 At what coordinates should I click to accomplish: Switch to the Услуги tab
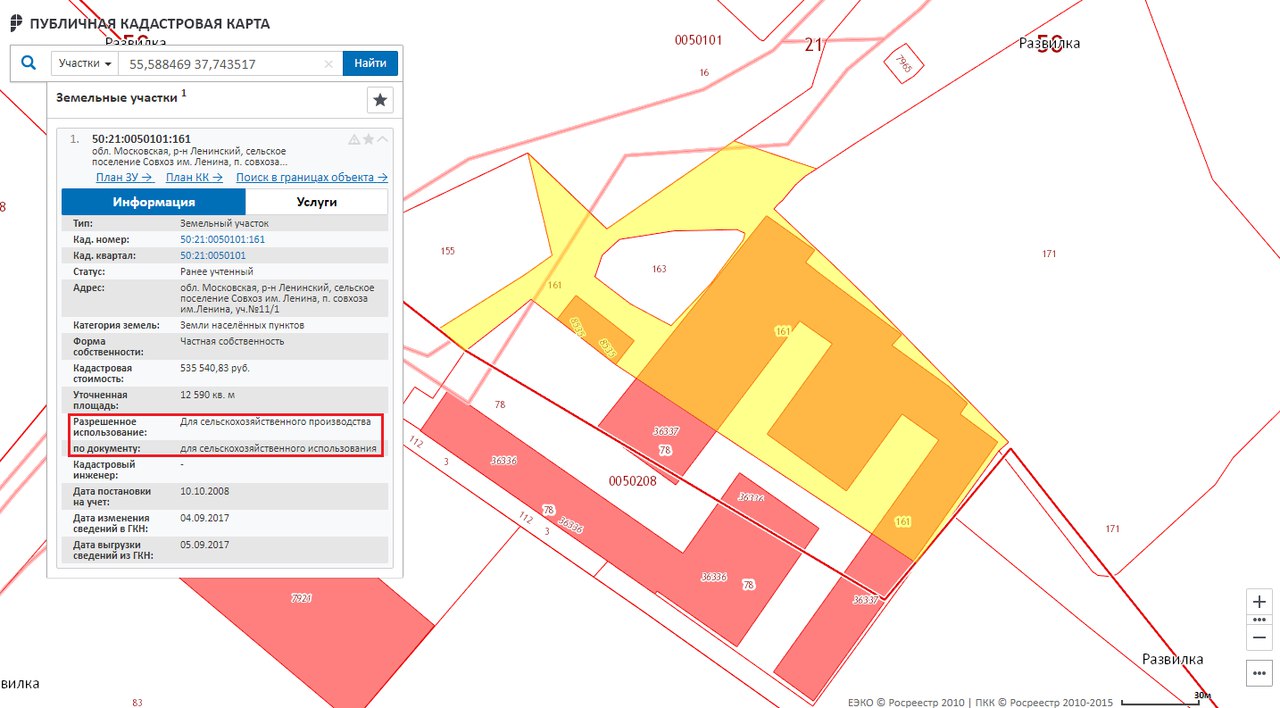pyautogui.click(x=316, y=202)
